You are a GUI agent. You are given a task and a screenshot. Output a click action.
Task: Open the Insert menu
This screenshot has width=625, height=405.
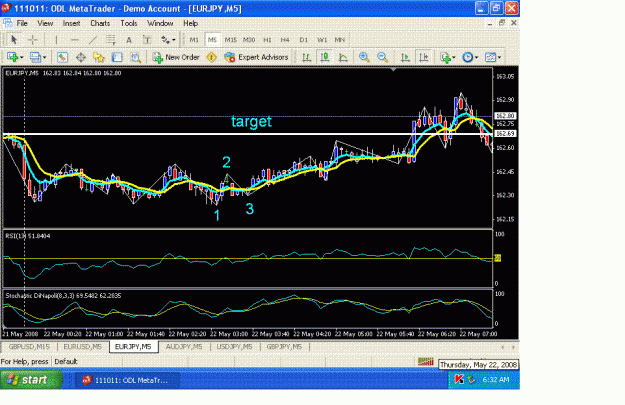pyautogui.click(x=71, y=23)
